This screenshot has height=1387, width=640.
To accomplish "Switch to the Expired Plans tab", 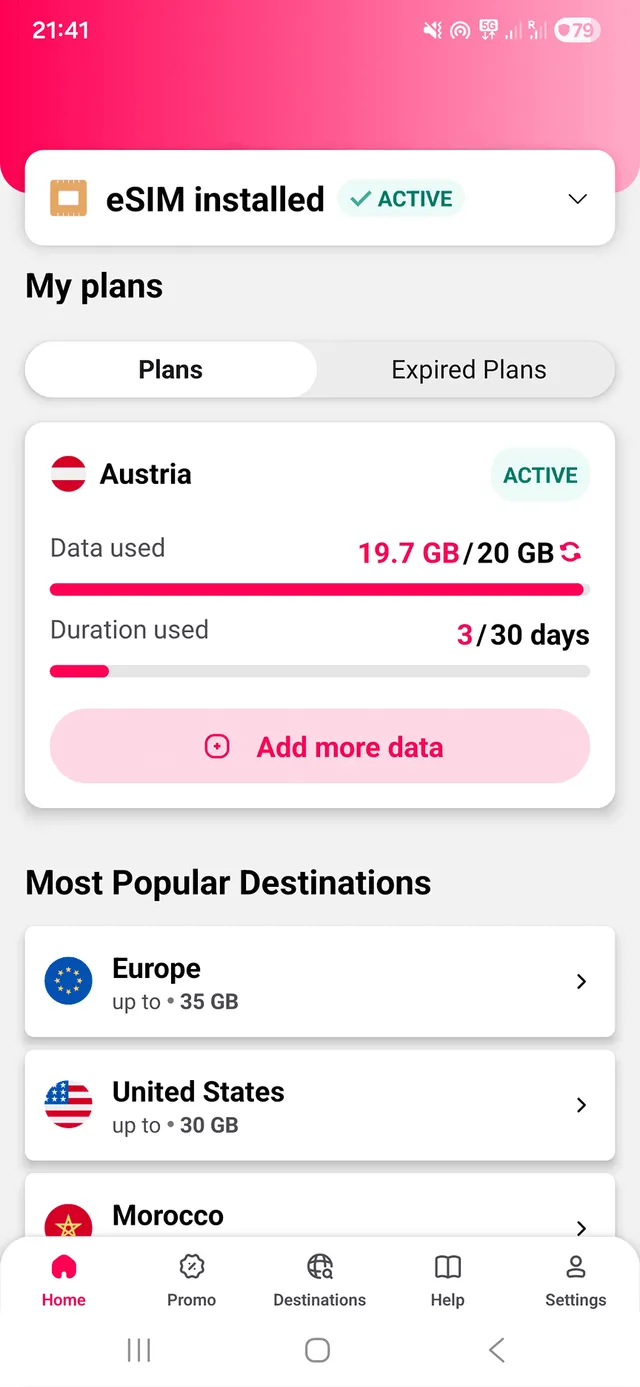I will click(x=468, y=369).
